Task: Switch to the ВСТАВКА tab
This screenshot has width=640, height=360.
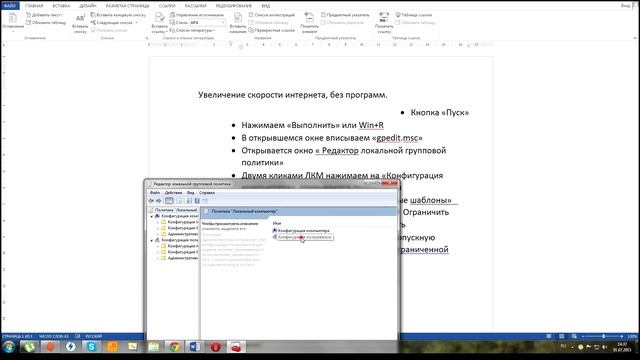Action: pyautogui.click(x=61, y=6)
